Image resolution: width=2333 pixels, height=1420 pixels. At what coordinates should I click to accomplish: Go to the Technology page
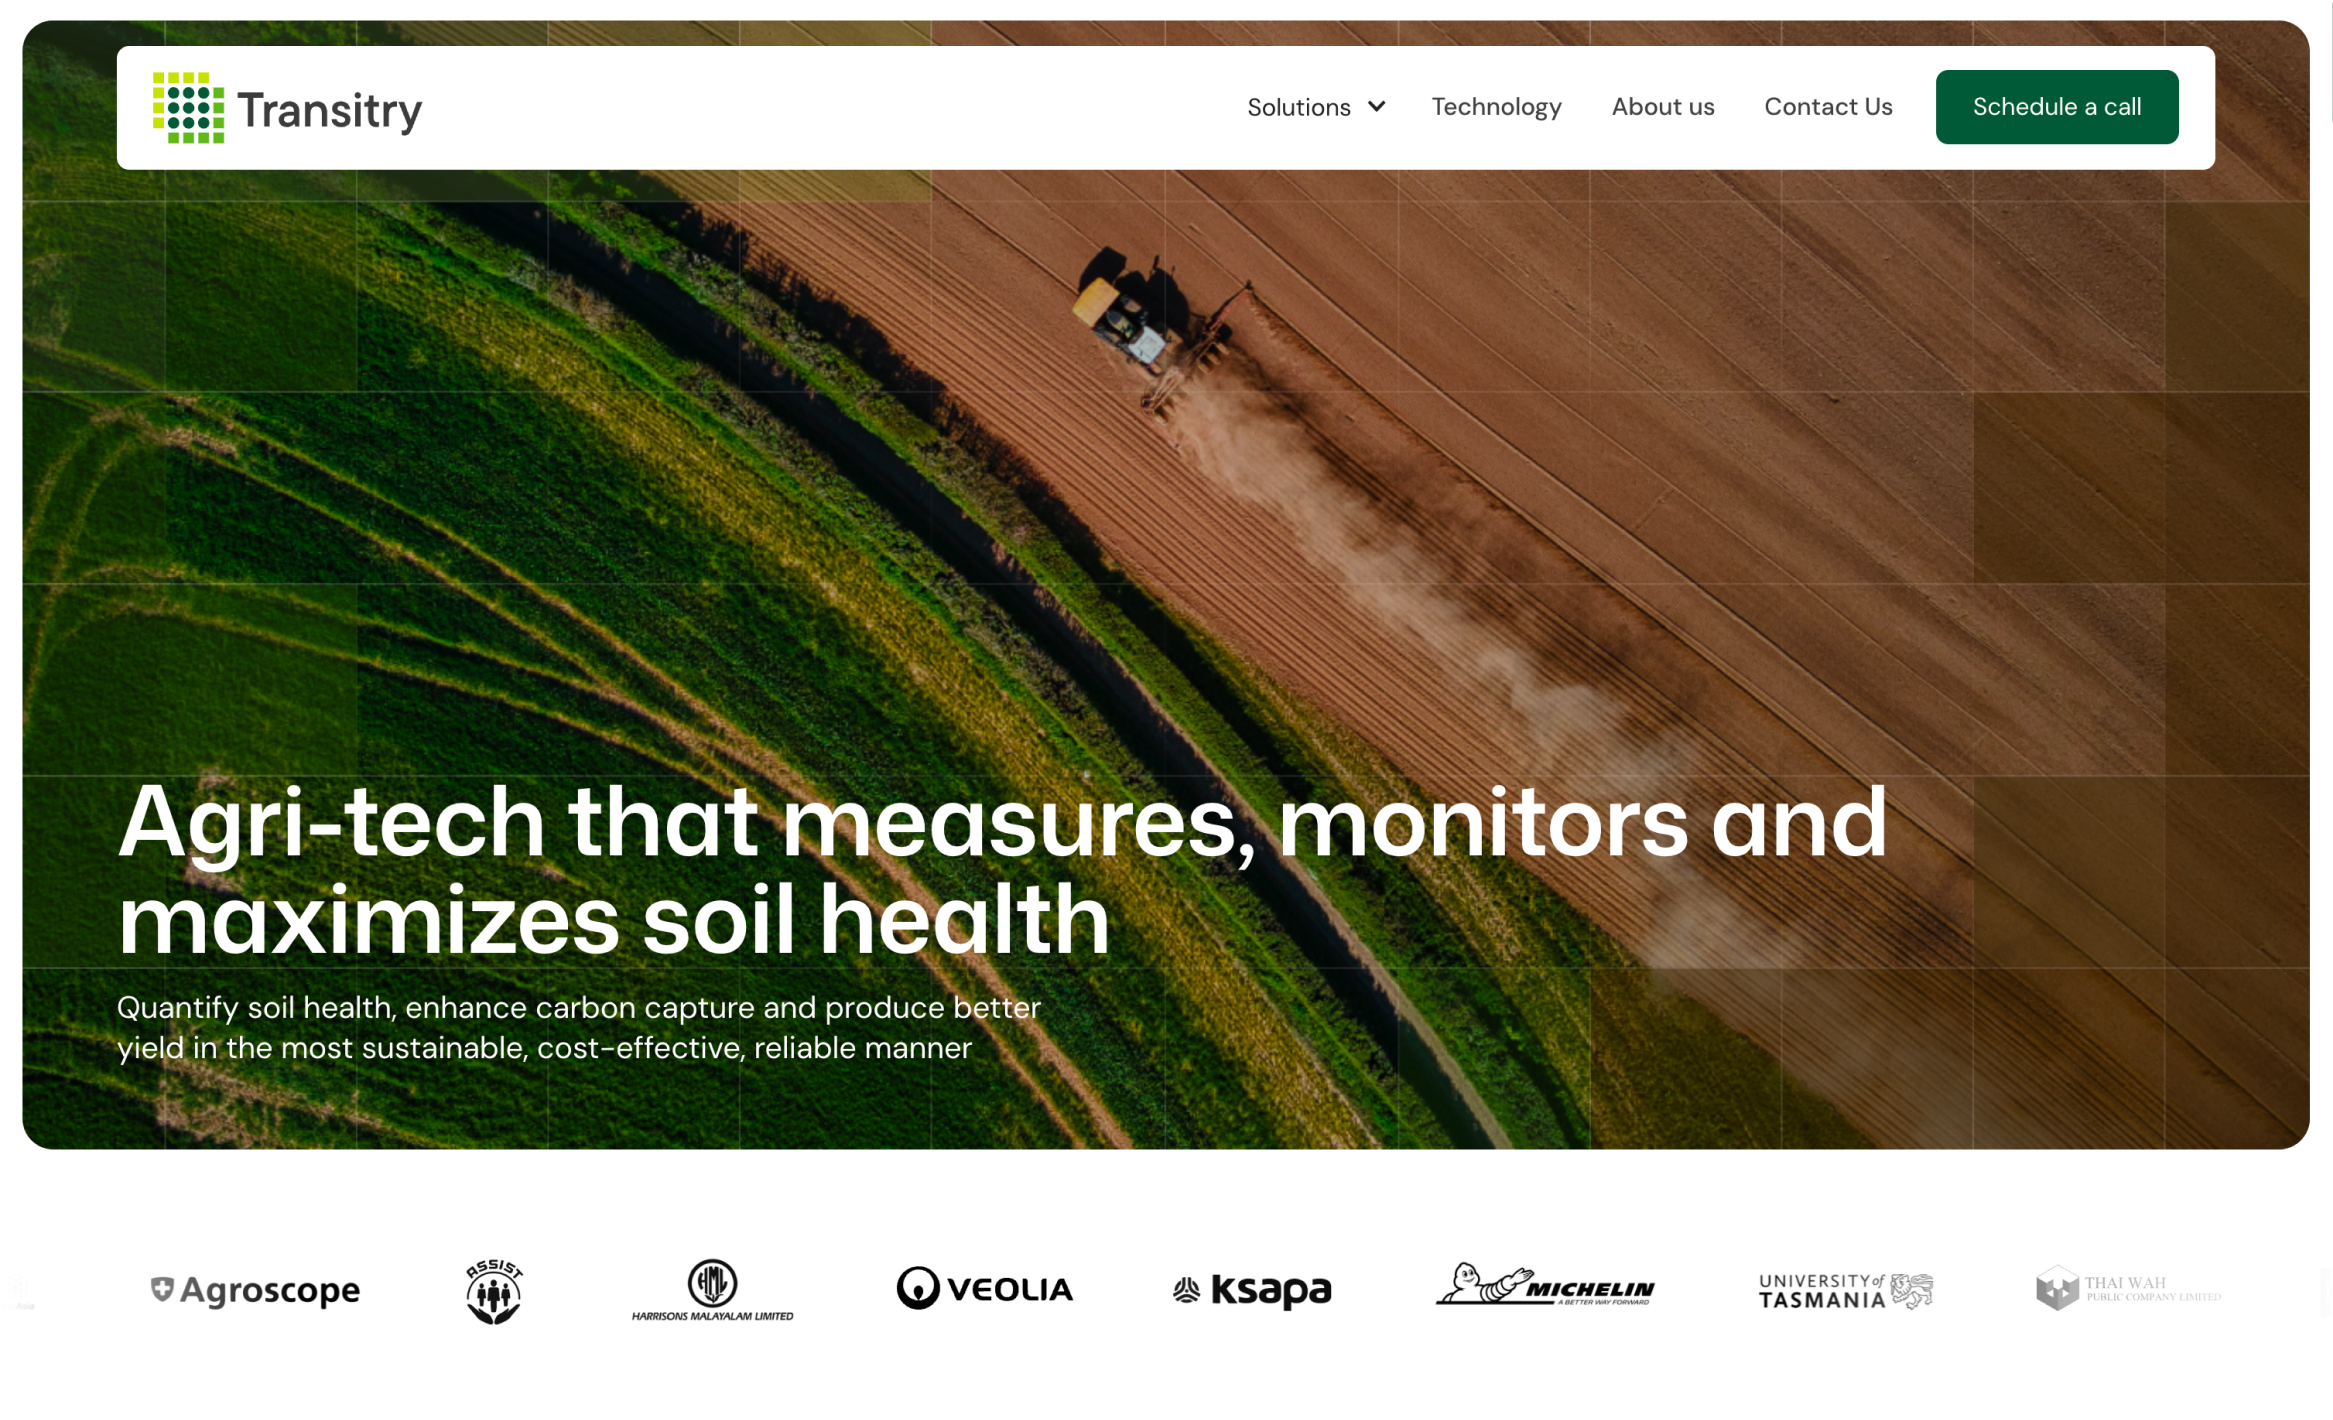click(1496, 107)
